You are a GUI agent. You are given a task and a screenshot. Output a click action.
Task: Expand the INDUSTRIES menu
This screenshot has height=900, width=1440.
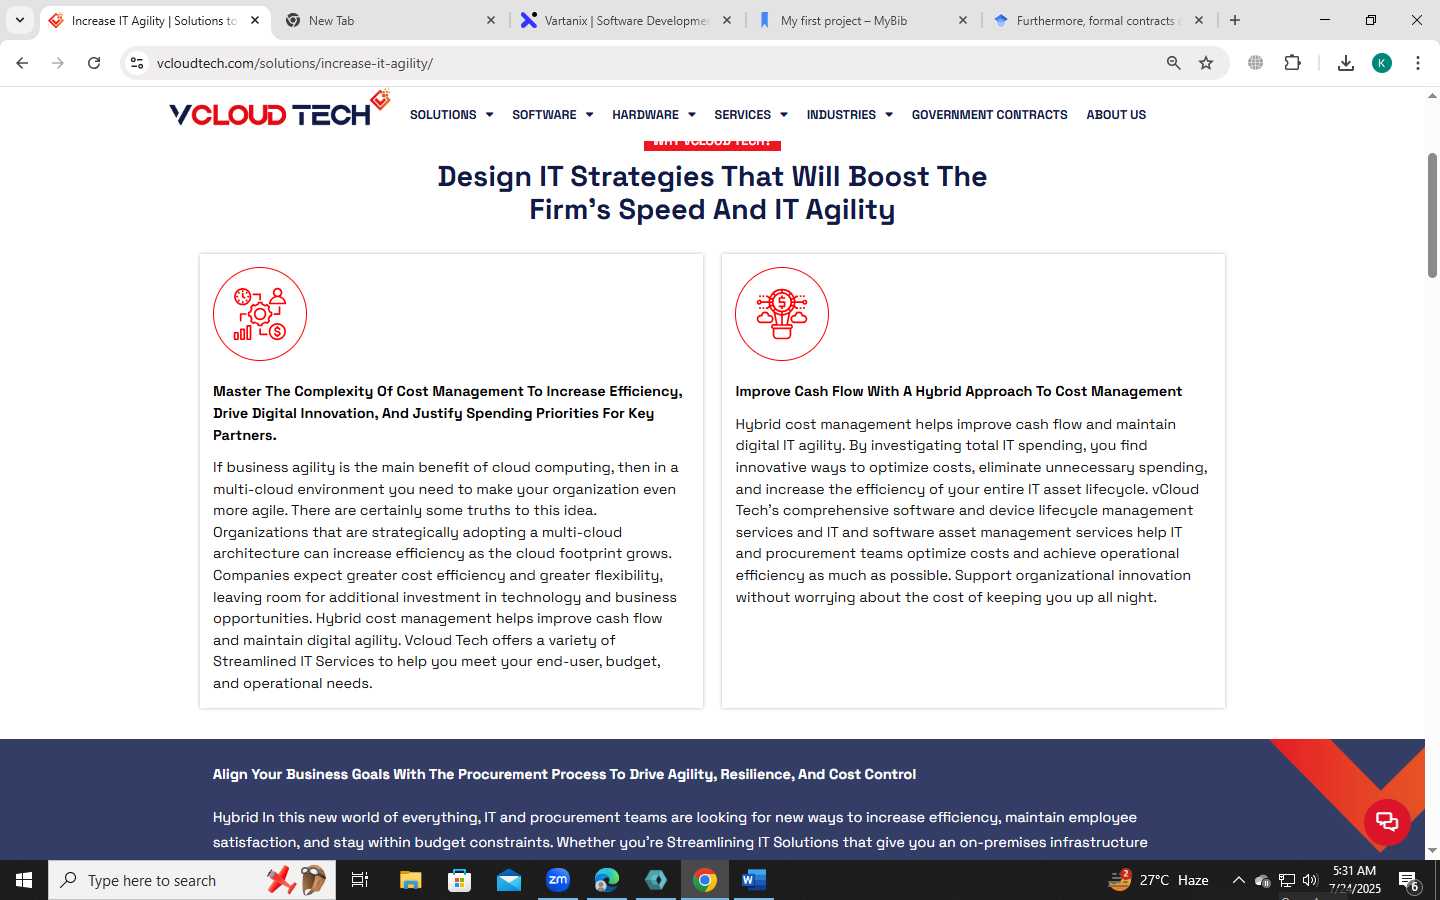click(x=849, y=115)
